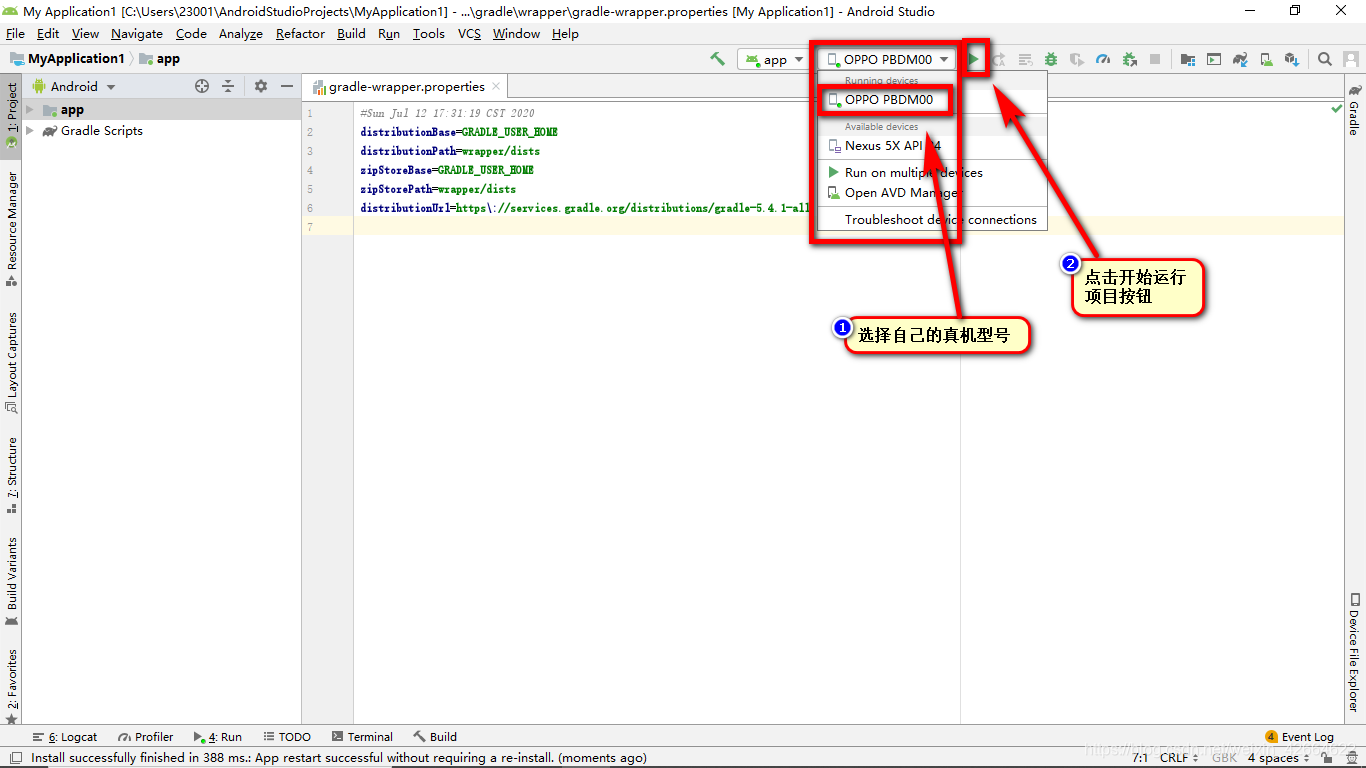
Task: Open the Analyze menu
Action: point(240,34)
